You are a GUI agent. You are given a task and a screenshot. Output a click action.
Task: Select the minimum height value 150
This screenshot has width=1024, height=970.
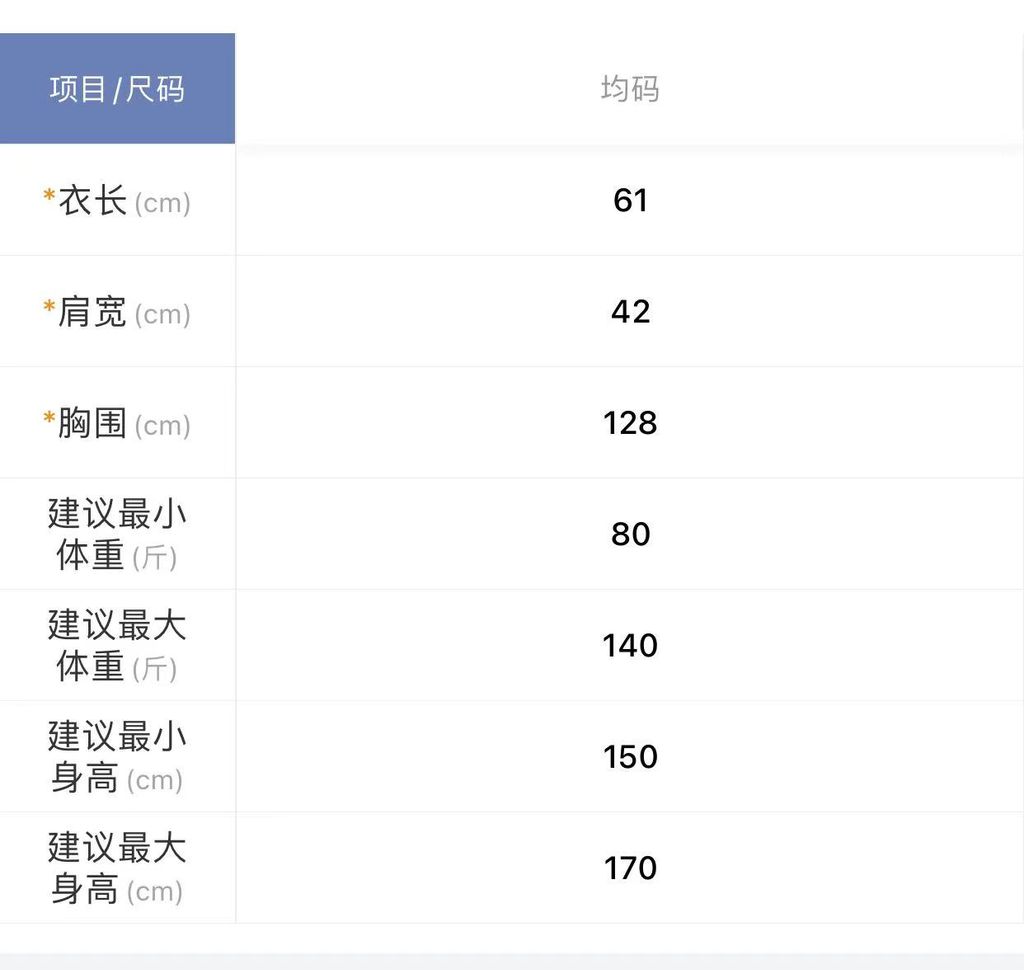[x=630, y=756]
